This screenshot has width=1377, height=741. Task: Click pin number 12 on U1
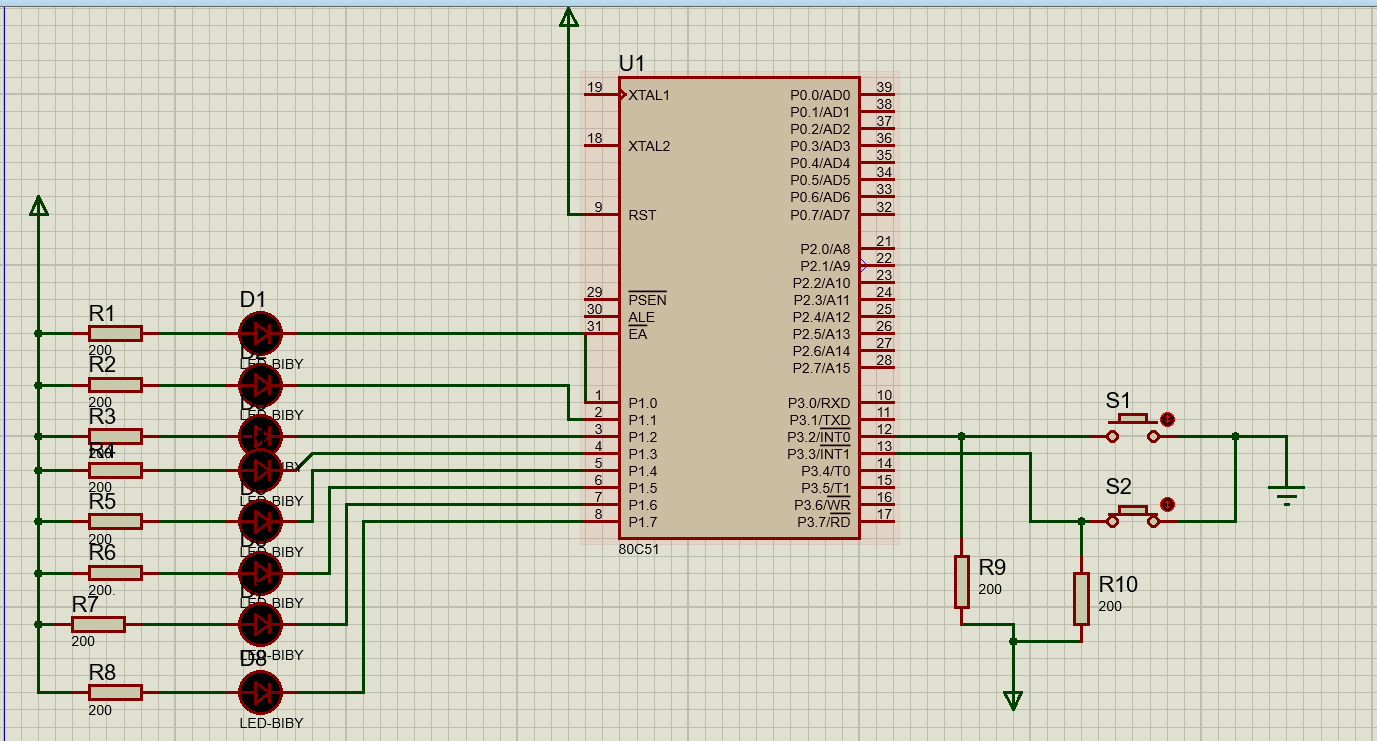[884, 429]
